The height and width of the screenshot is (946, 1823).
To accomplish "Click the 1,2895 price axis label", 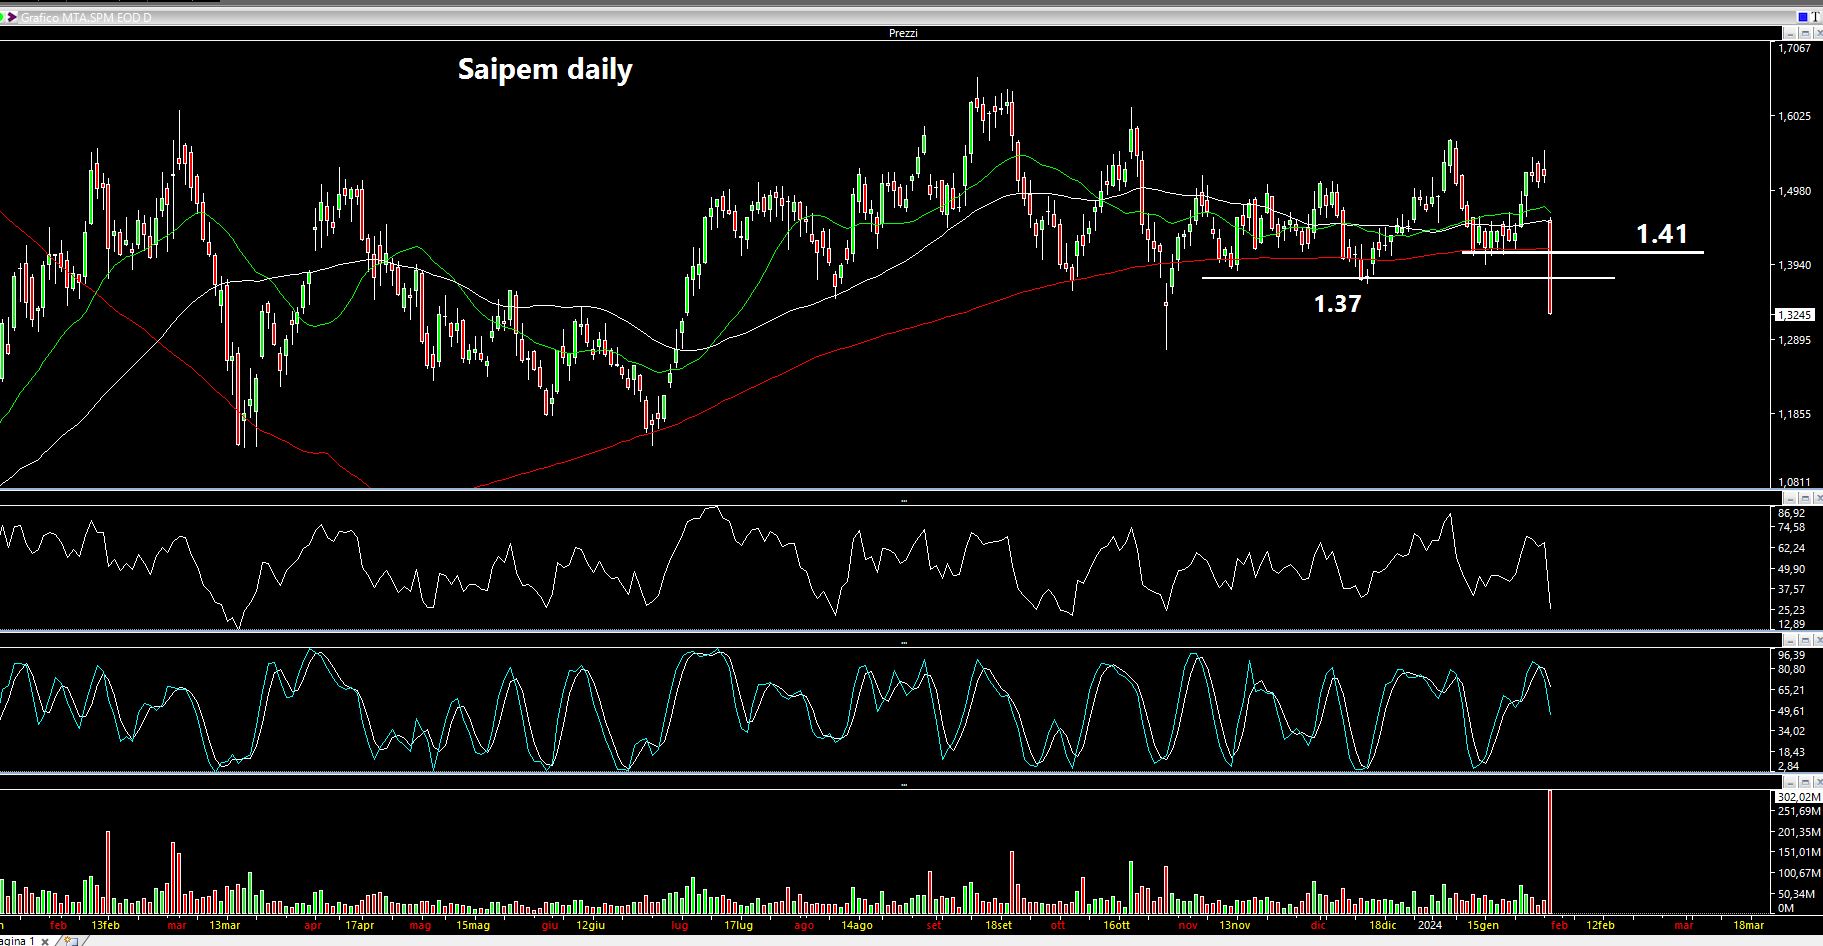I will click(1797, 340).
